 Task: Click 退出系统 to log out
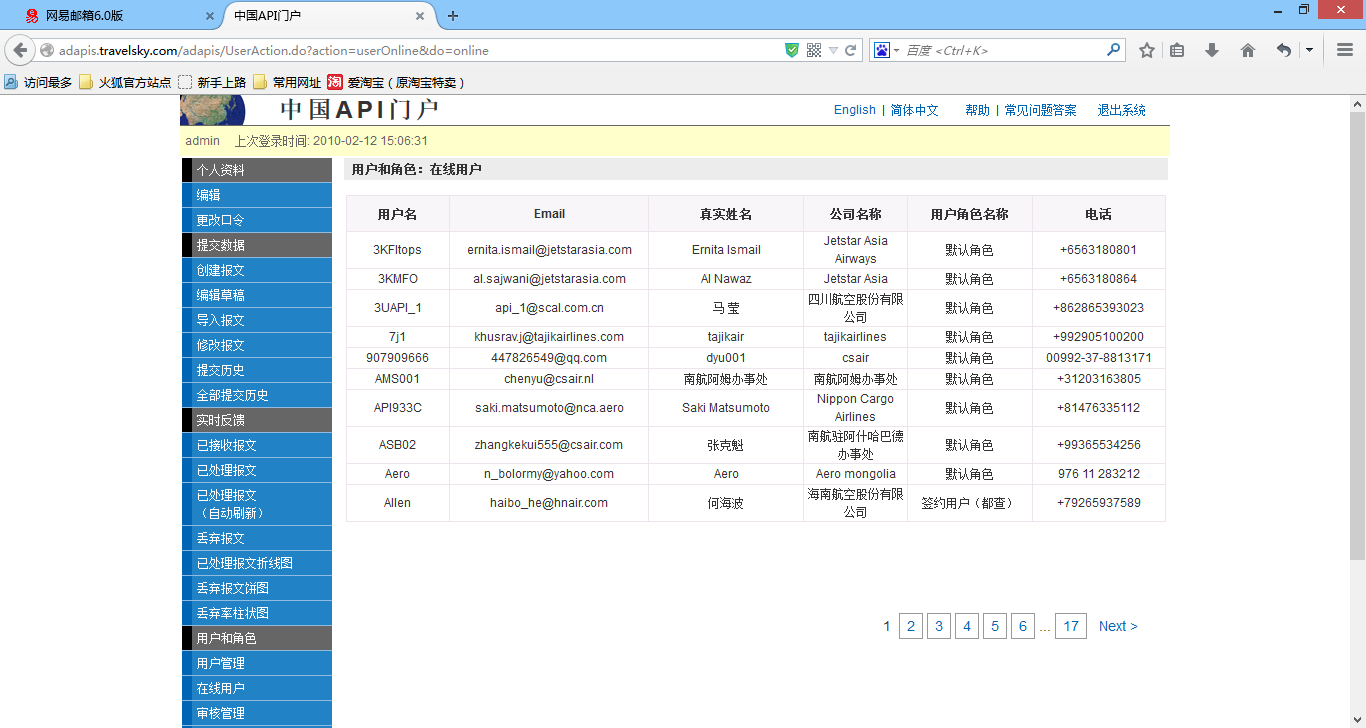tap(1122, 110)
